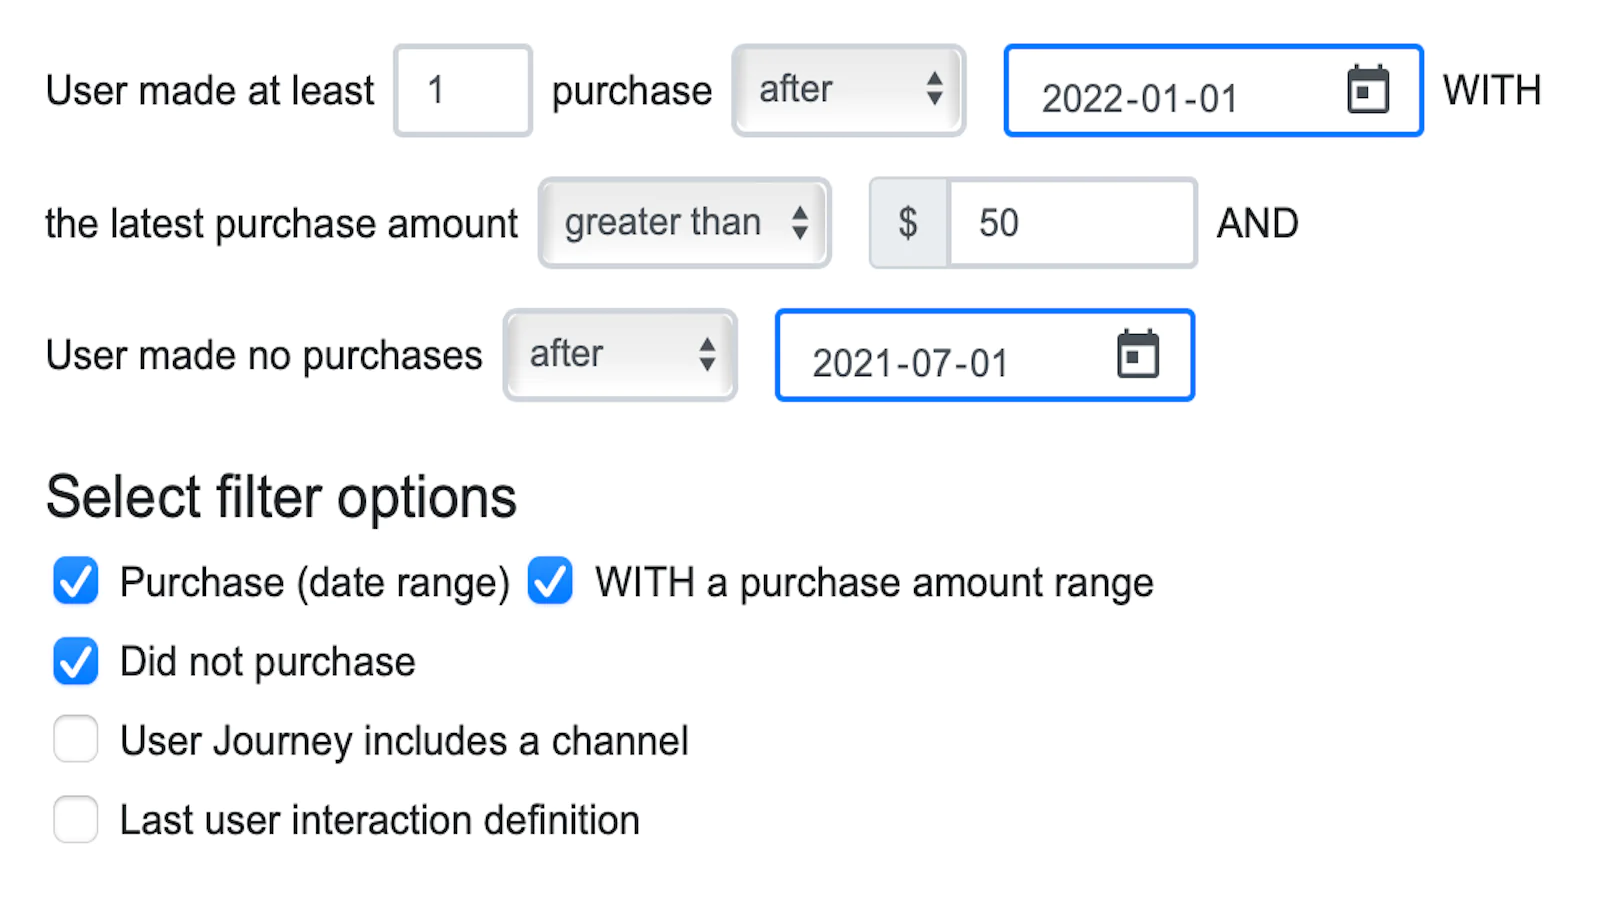This screenshot has width=1600, height=900.
Task: Click the purchase amount field showing 50
Action: click(x=1070, y=223)
